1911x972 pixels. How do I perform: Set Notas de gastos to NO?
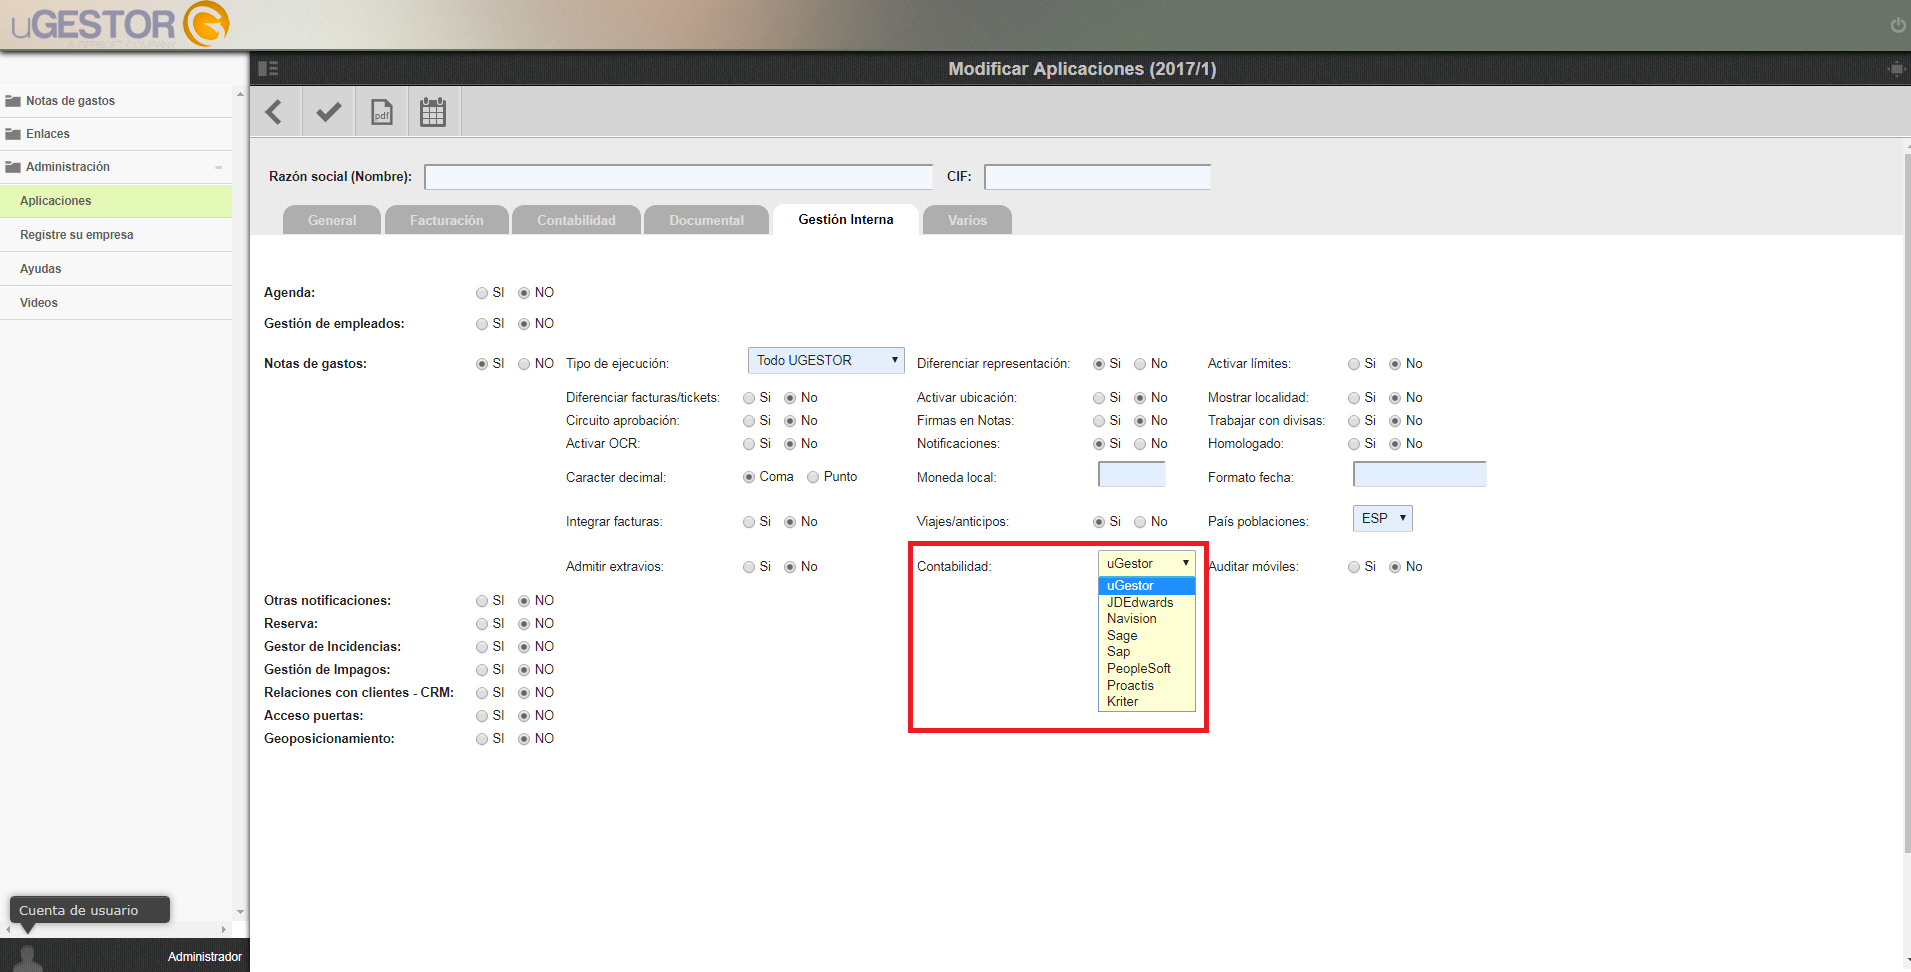pos(524,364)
